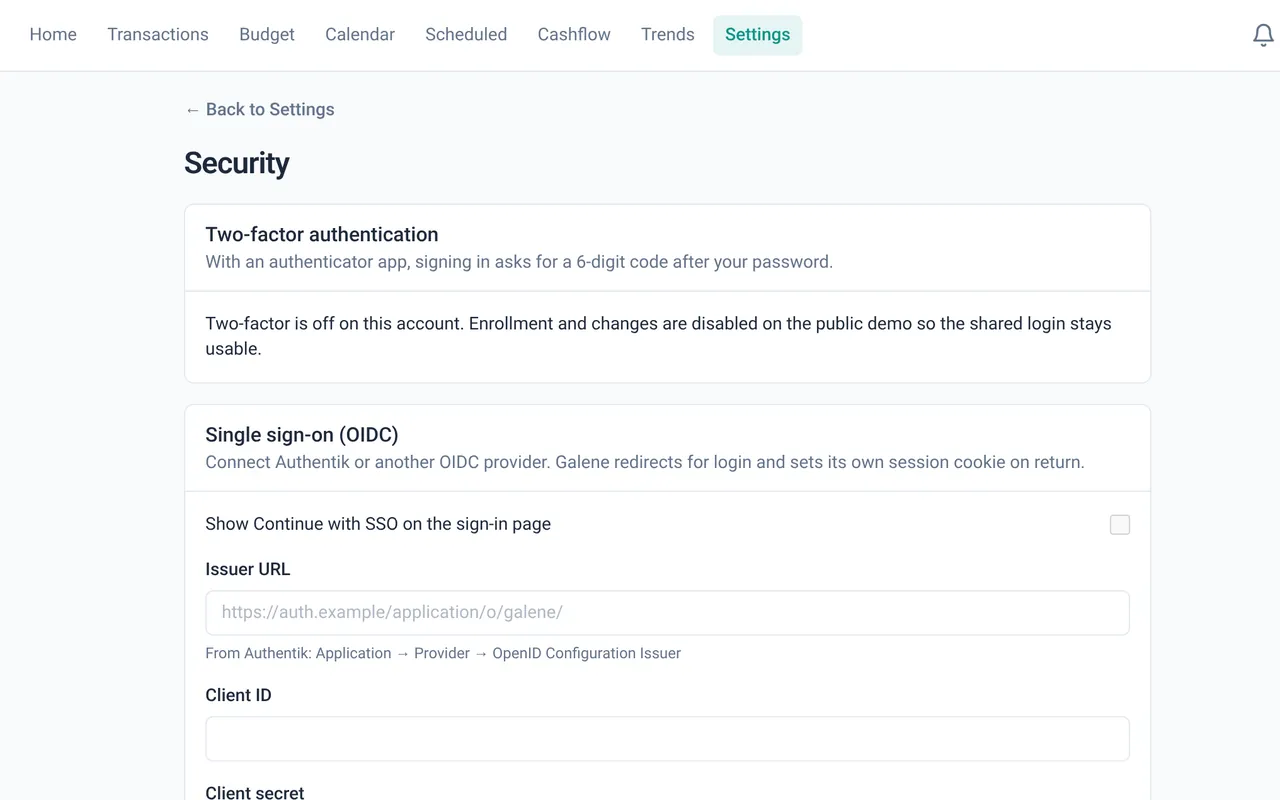
Task: Select the Scheduled tab
Action: 466,35
